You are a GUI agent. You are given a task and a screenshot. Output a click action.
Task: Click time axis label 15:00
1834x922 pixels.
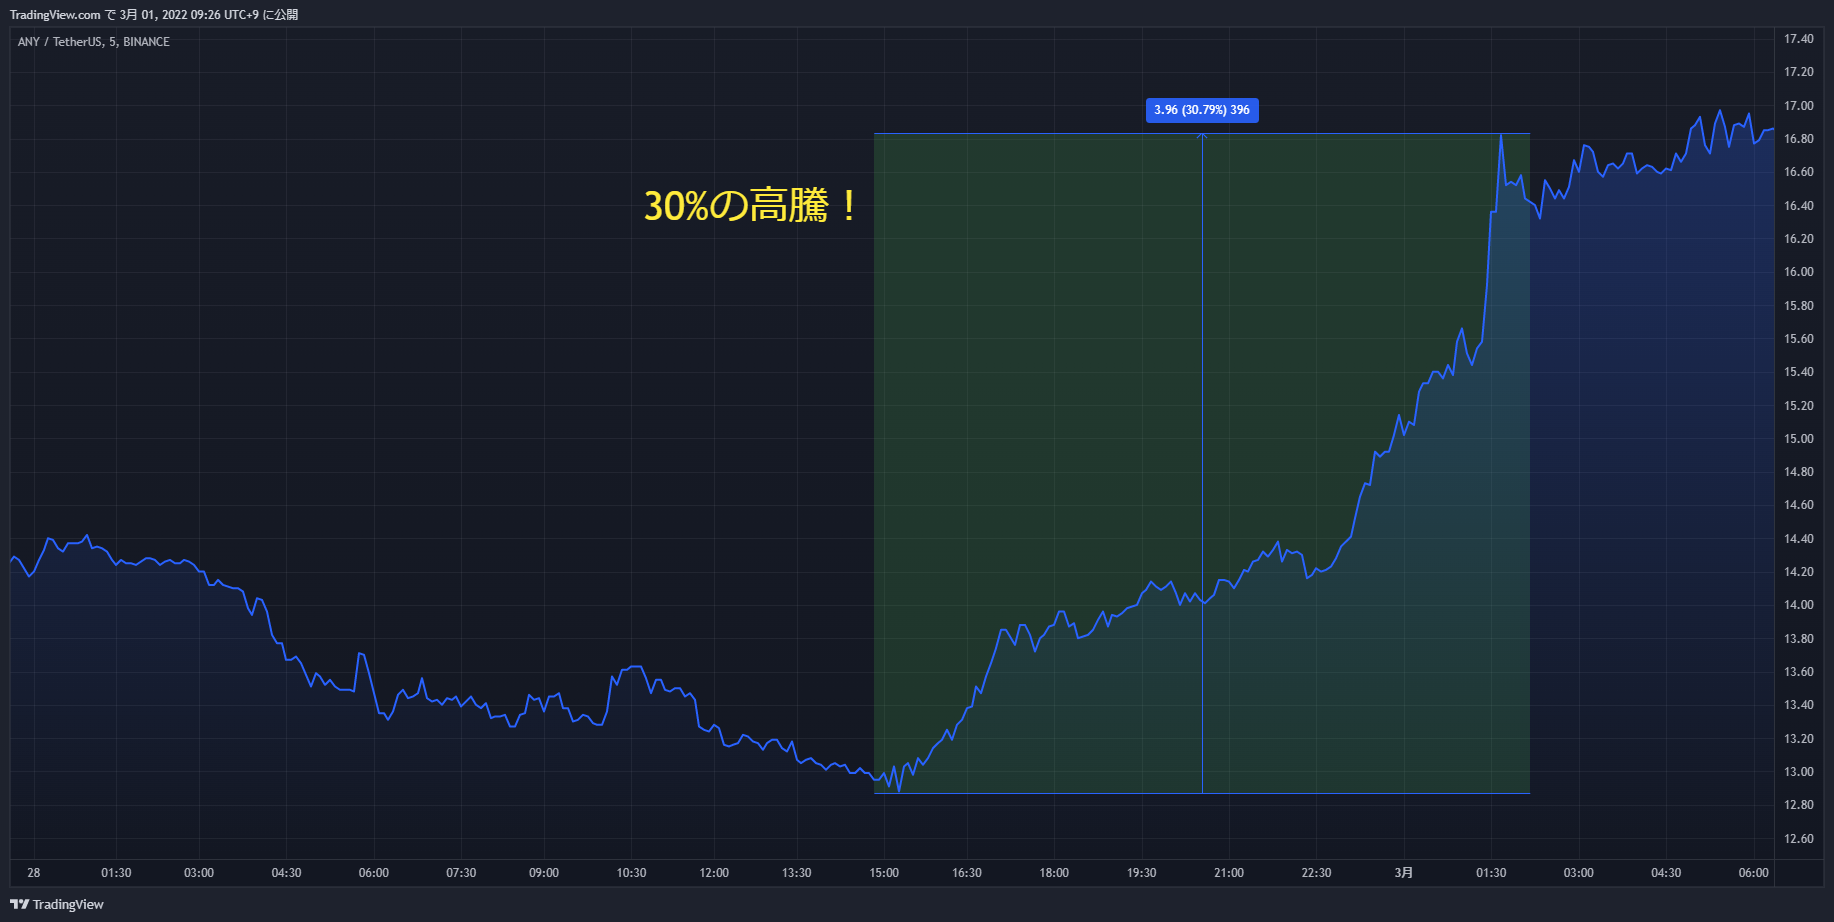[x=884, y=873]
